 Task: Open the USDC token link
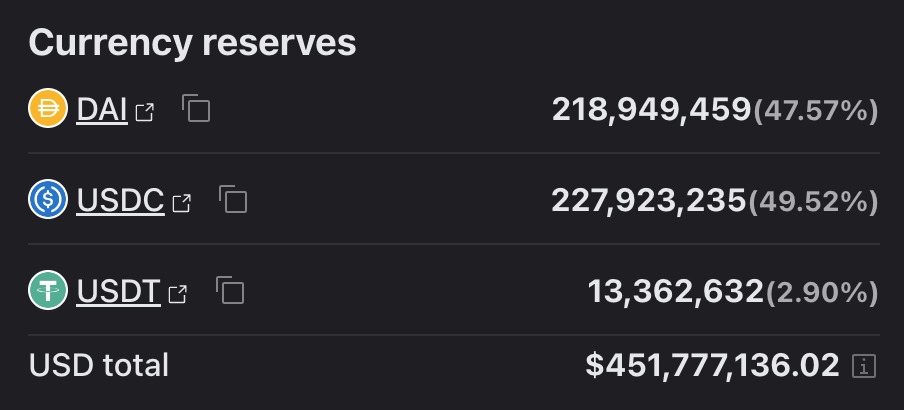click(x=120, y=201)
